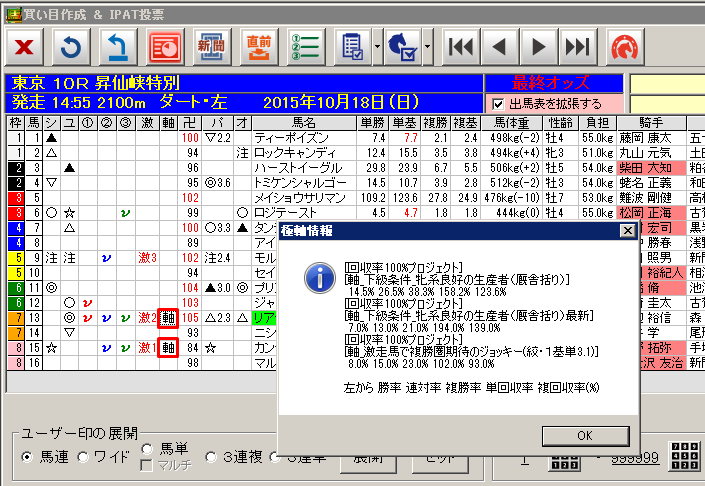Click horse name ロックキャンディ

(294, 153)
